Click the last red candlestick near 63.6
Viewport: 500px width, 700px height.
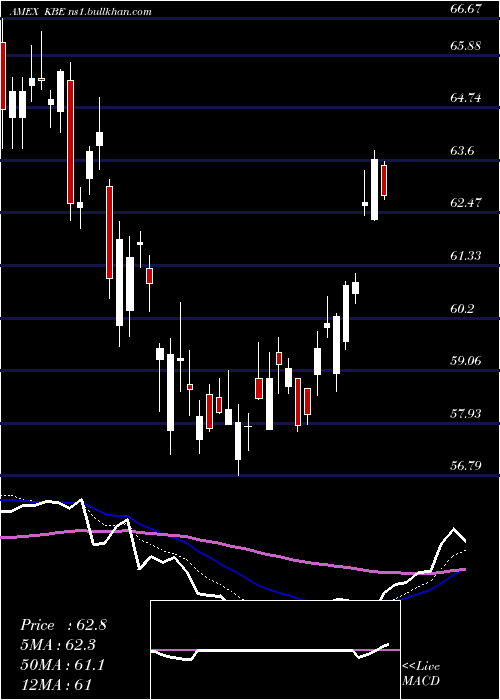pyautogui.click(x=384, y=180)
